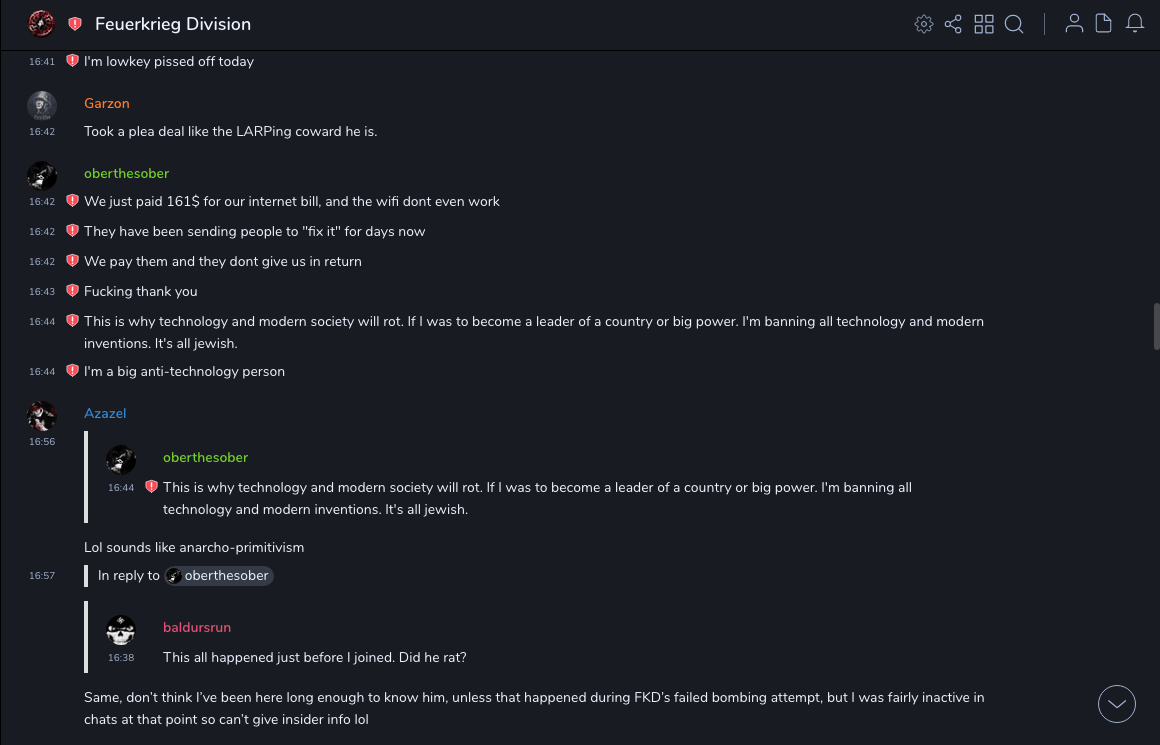The height and width of the screenshot is (745, 1160).
Task: Click baldursrun's skull avatar in the quote
Action: tap(121, 630)
